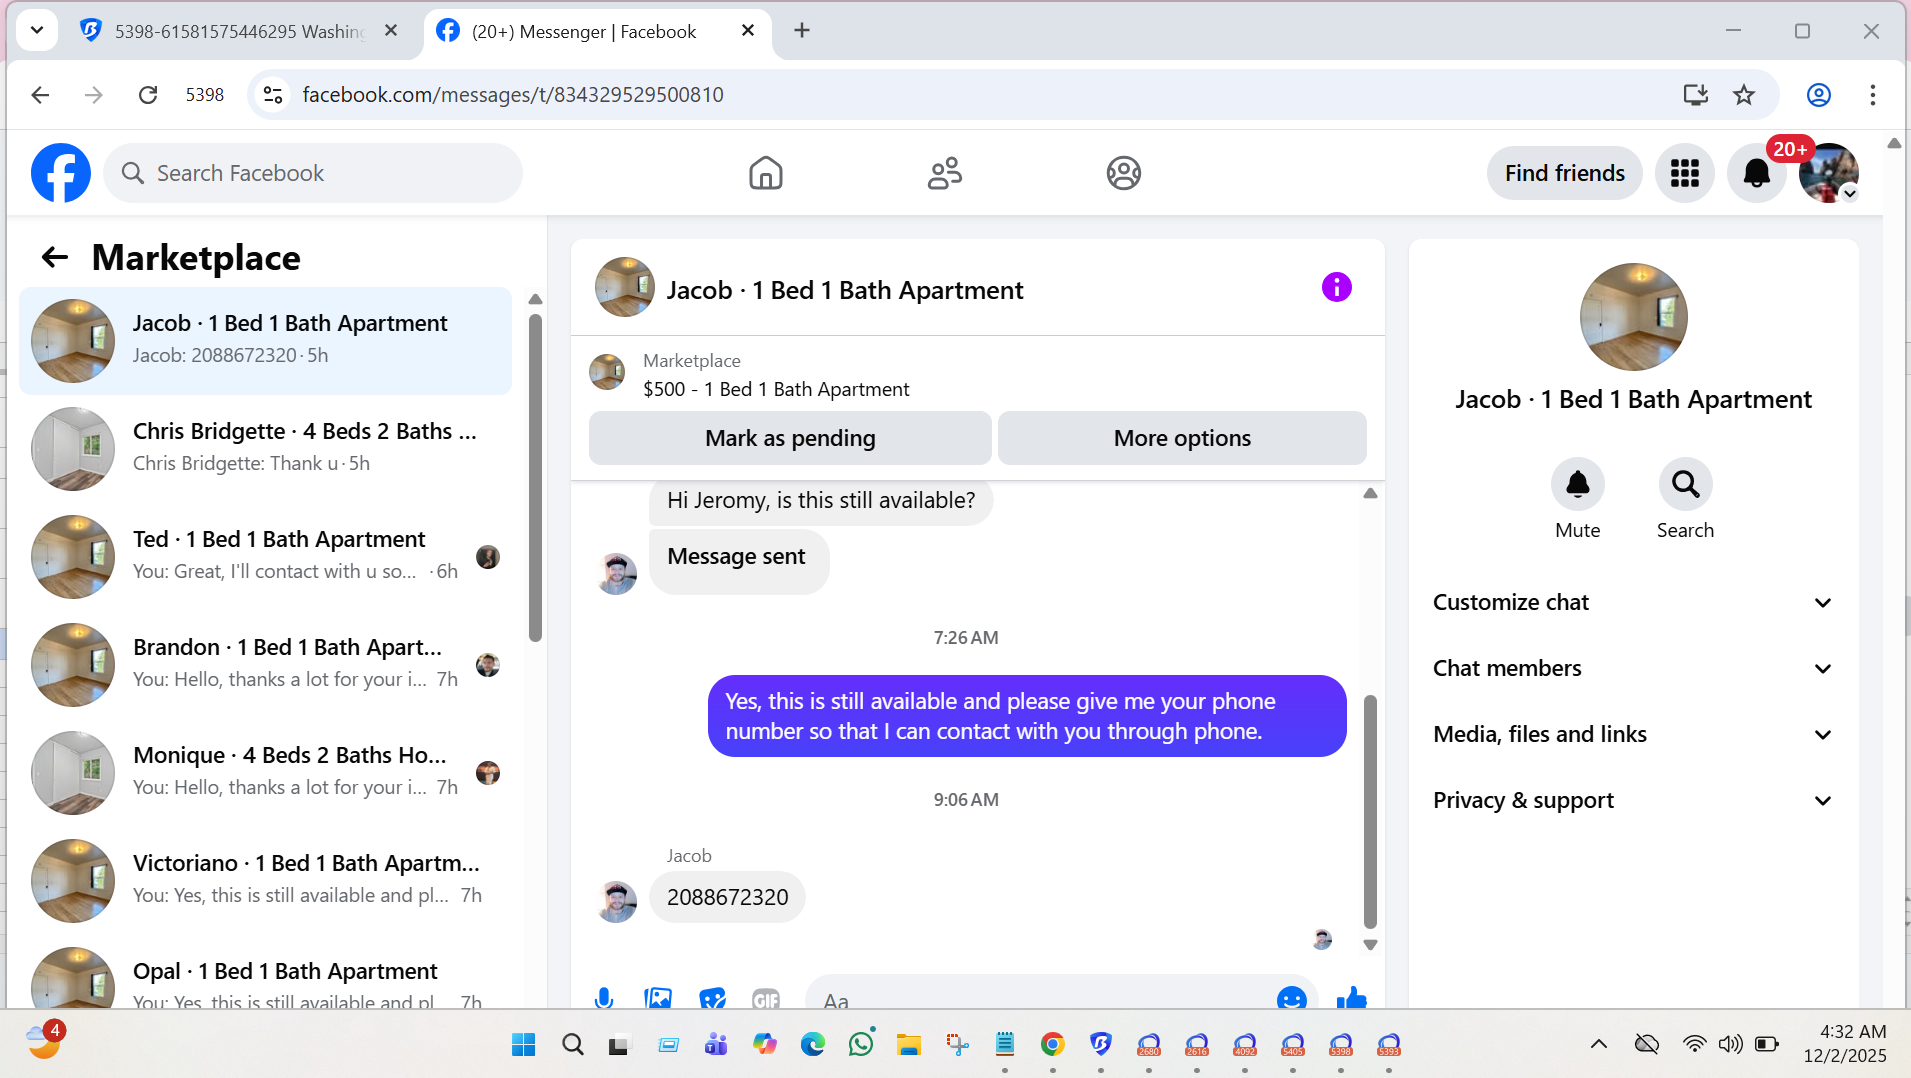Expand Chat members section
This screenshot has width=1911, height=1078.
pyautogui.click(x=1633, y=668)
